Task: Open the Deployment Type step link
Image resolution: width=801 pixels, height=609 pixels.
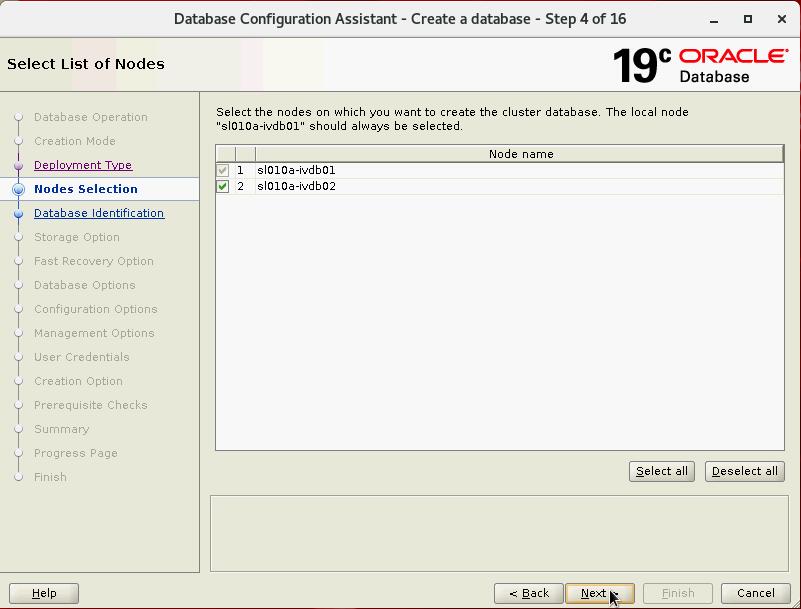Action: [x=83, y=165]
